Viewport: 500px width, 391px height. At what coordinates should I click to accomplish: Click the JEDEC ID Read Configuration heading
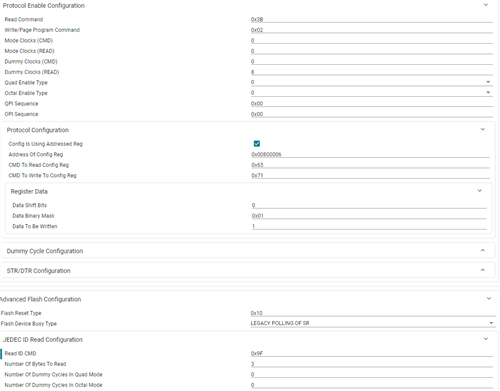click(x=43, y=340)
